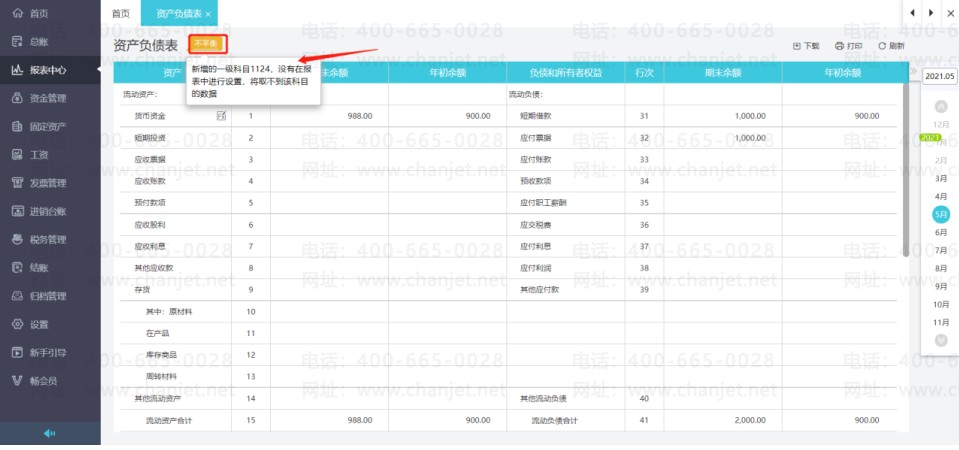Click 988.00 in 货币资金 row
Screen dimensions: 959x450
360,116
